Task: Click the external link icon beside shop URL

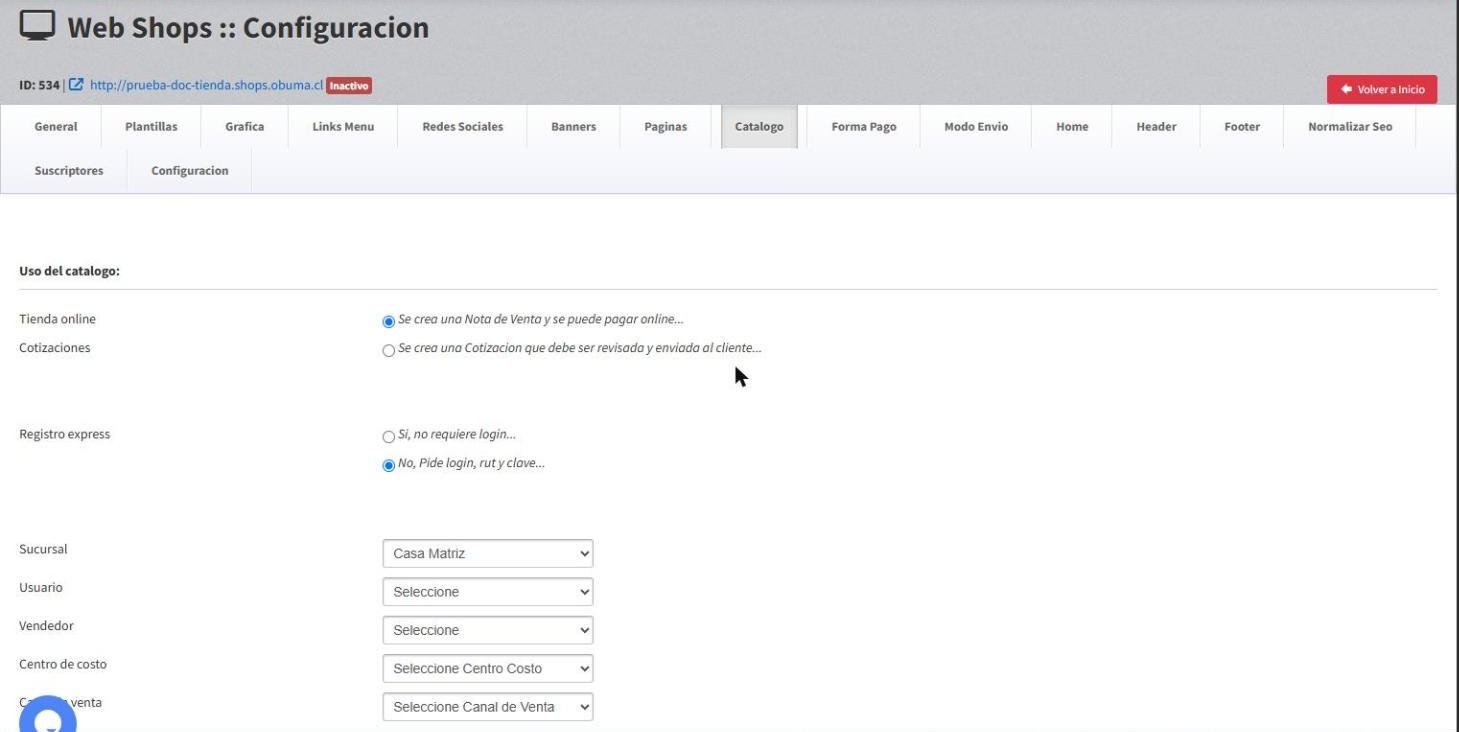Action: click(x=77, y=86)
